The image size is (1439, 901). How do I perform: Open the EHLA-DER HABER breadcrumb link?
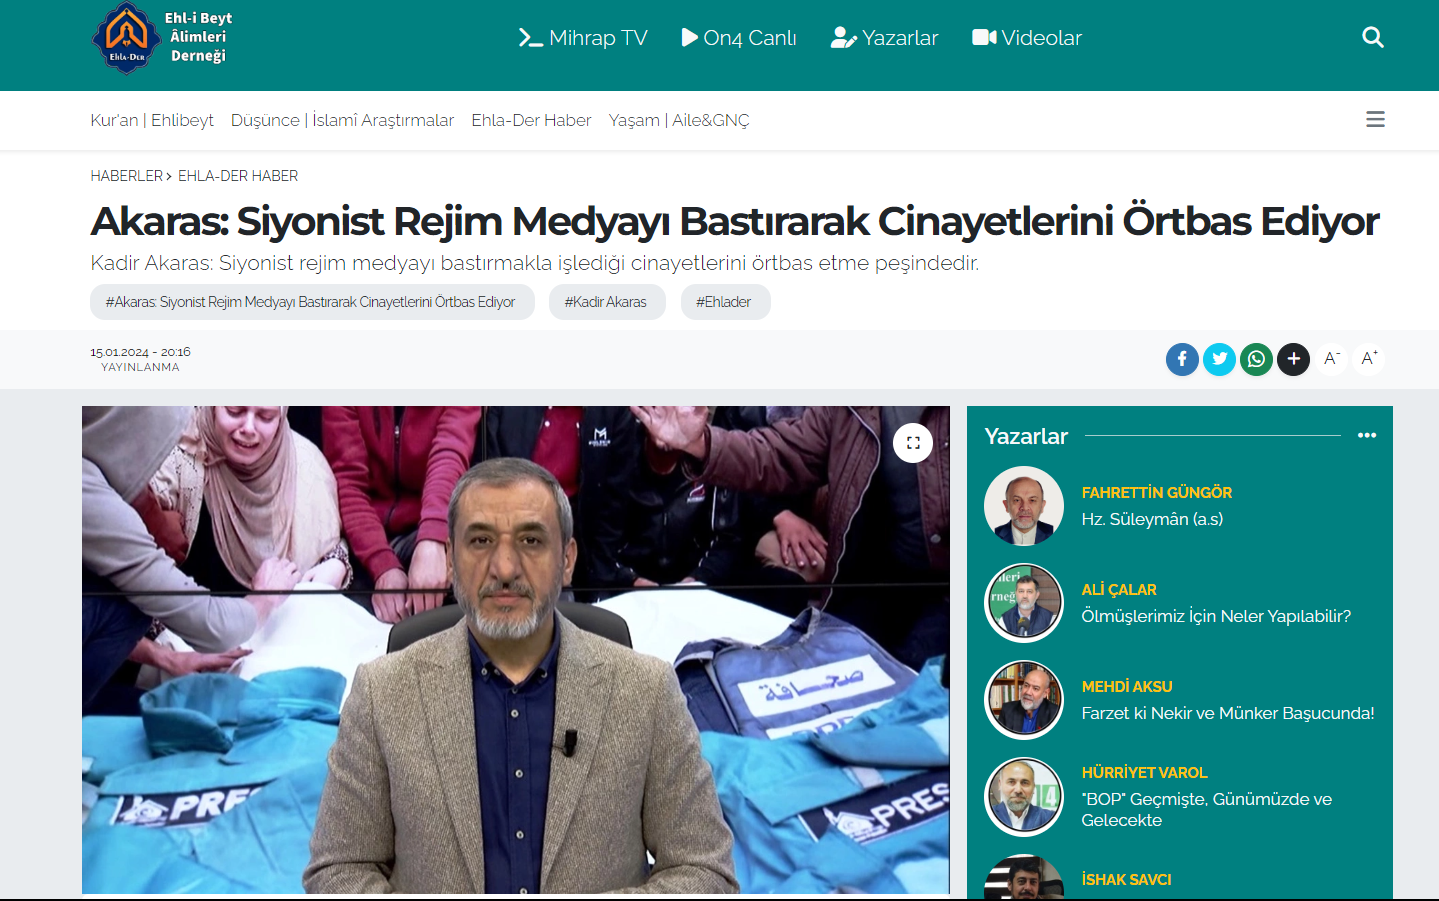[238, 176]
